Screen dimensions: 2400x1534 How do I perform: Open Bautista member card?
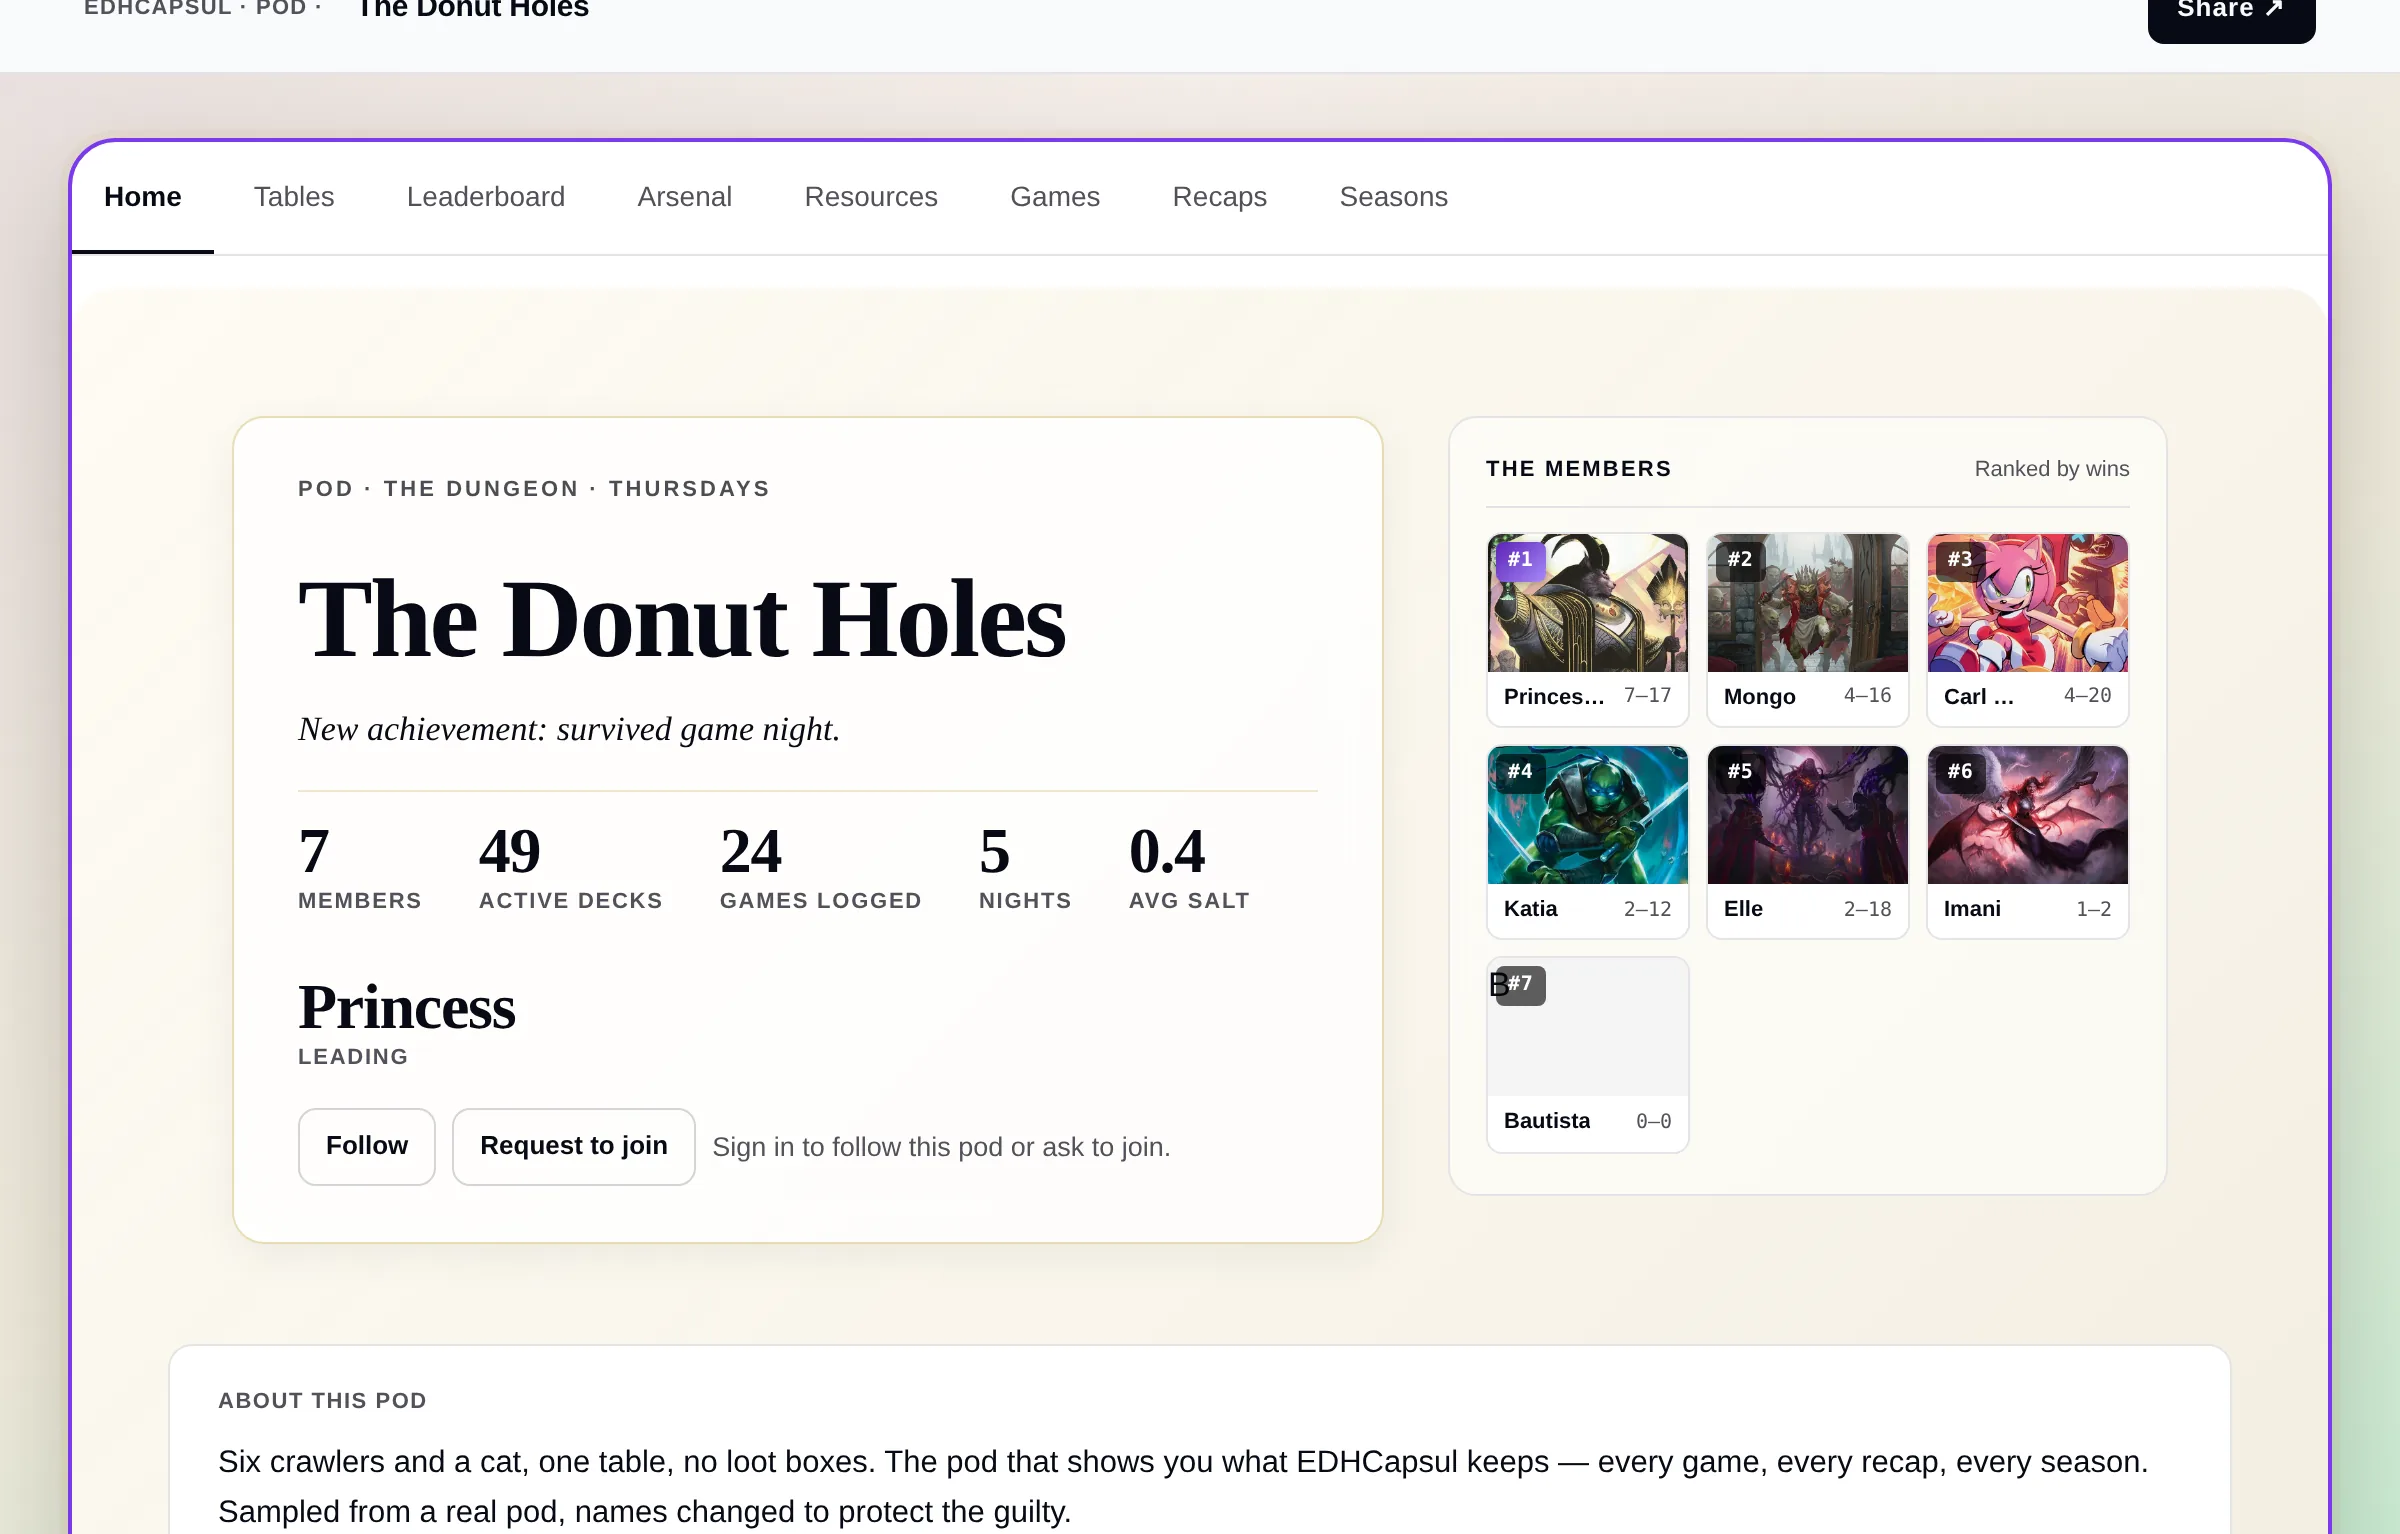(1588, 1054)
